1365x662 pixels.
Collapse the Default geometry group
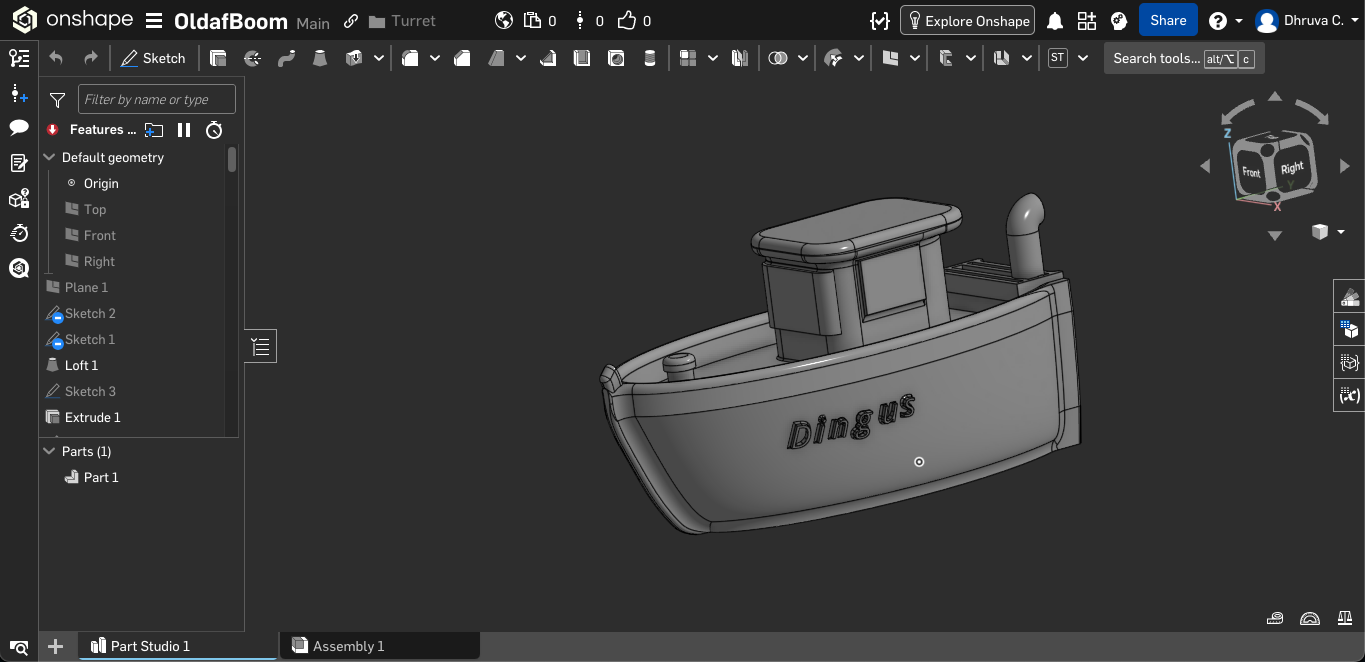coord(49,157)
